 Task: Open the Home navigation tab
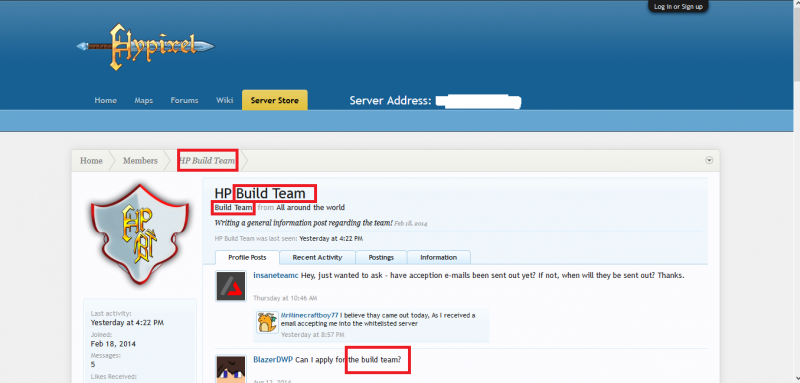[x=106, y=100]
